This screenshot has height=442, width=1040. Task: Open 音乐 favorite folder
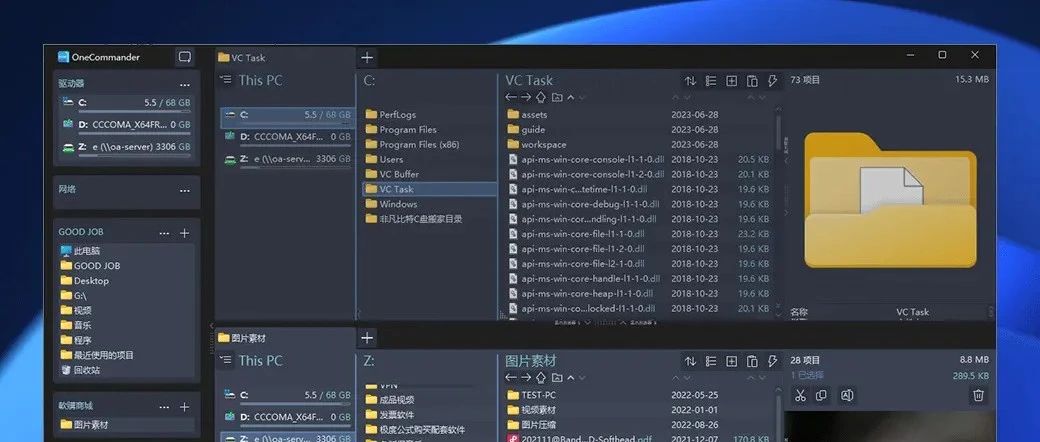coord(76,325)
